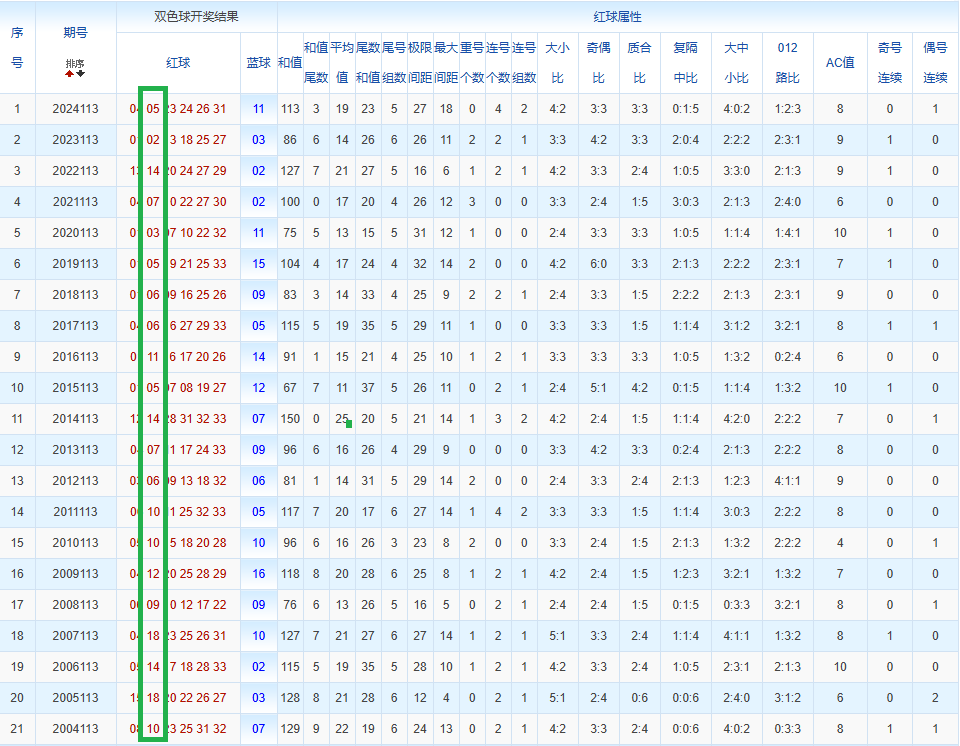The image size is (960, 746).
Task: Click the 排序 label in the 期号 header
Action: [75, 63]
